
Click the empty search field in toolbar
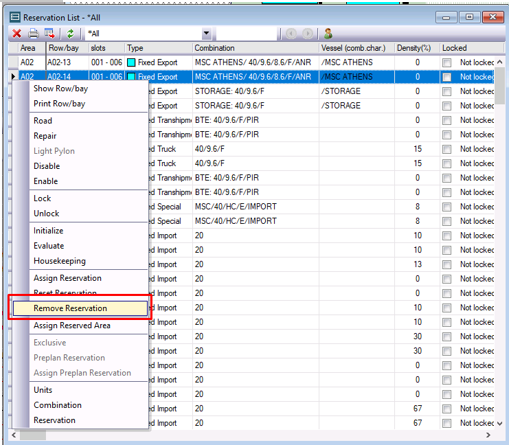(247, 34)
